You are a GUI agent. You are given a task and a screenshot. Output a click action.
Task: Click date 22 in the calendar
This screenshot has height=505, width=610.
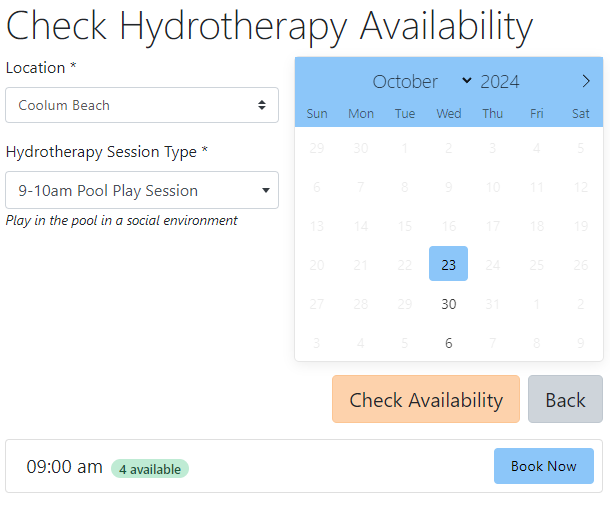click(404, 265)
